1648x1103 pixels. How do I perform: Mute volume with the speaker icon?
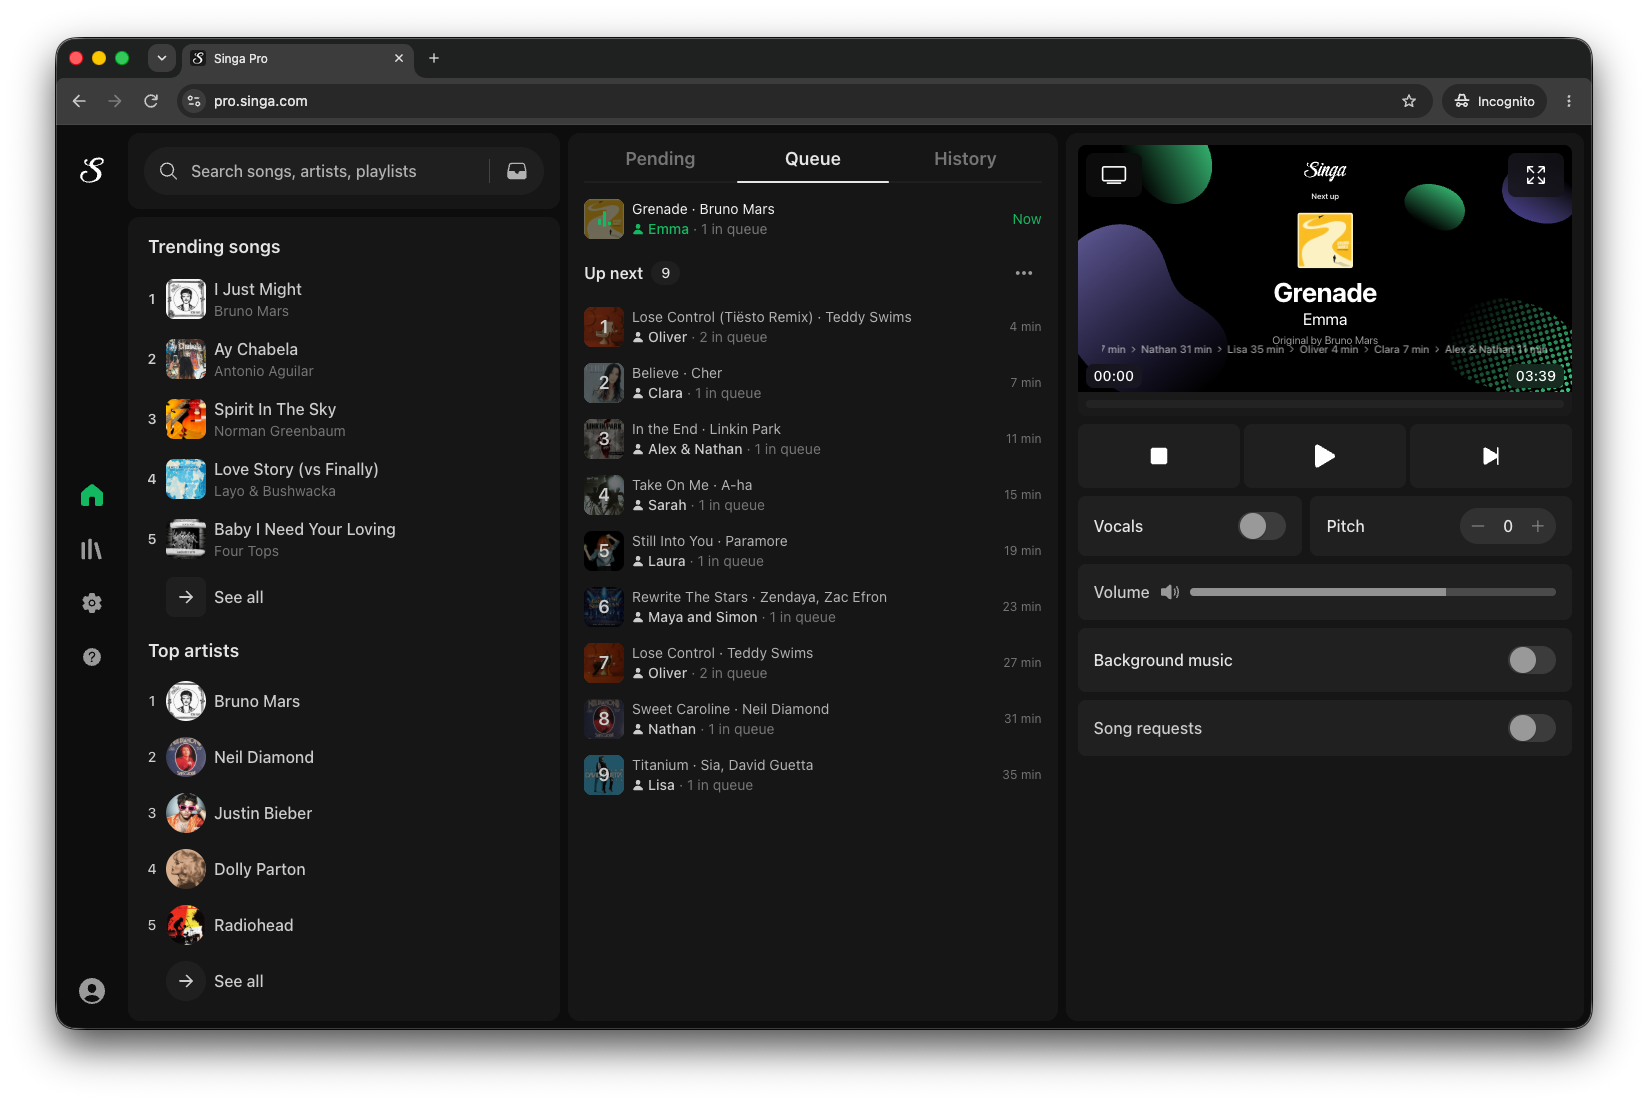coord(1170,592)
